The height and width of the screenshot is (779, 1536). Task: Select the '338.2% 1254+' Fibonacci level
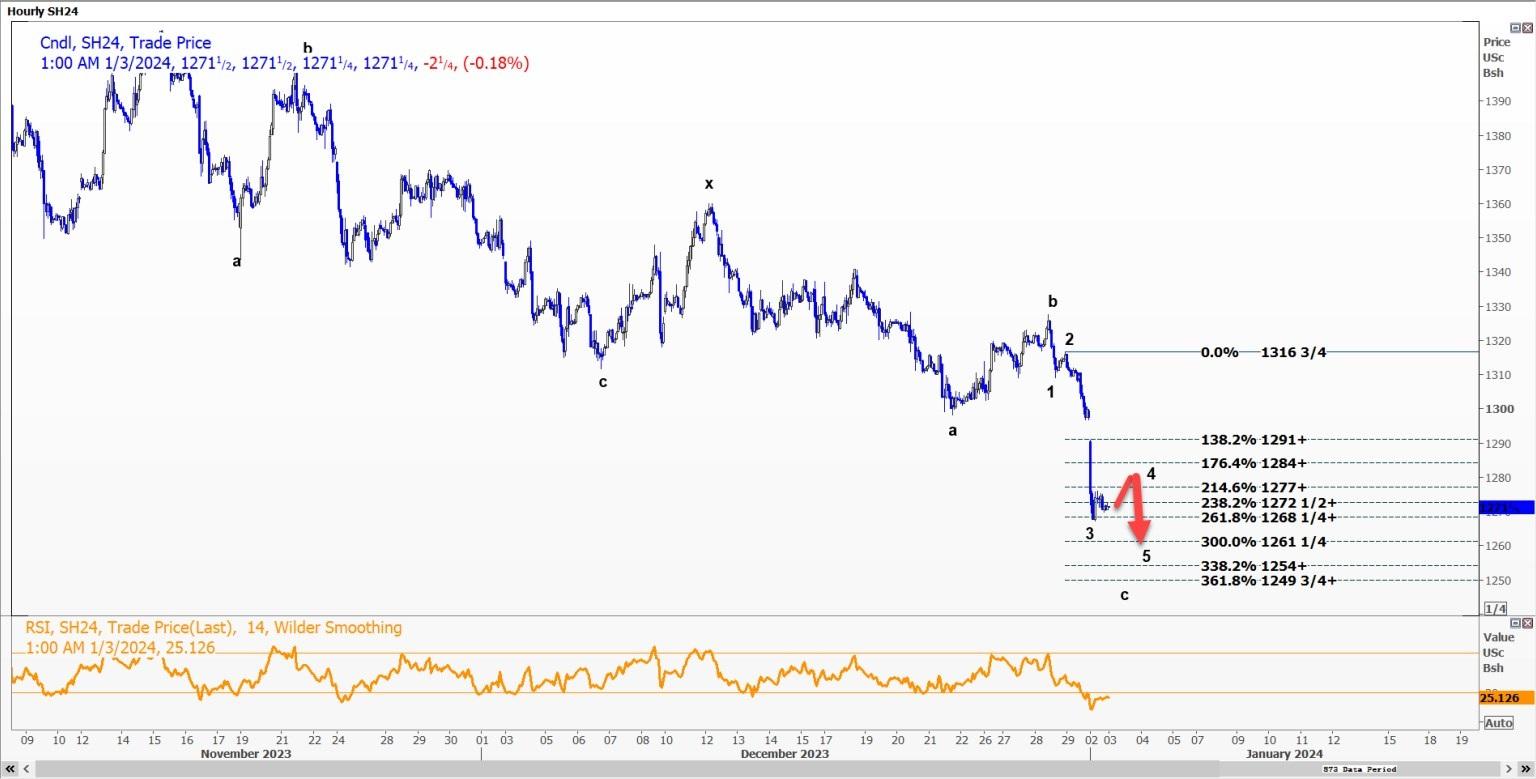[1254, 565]
